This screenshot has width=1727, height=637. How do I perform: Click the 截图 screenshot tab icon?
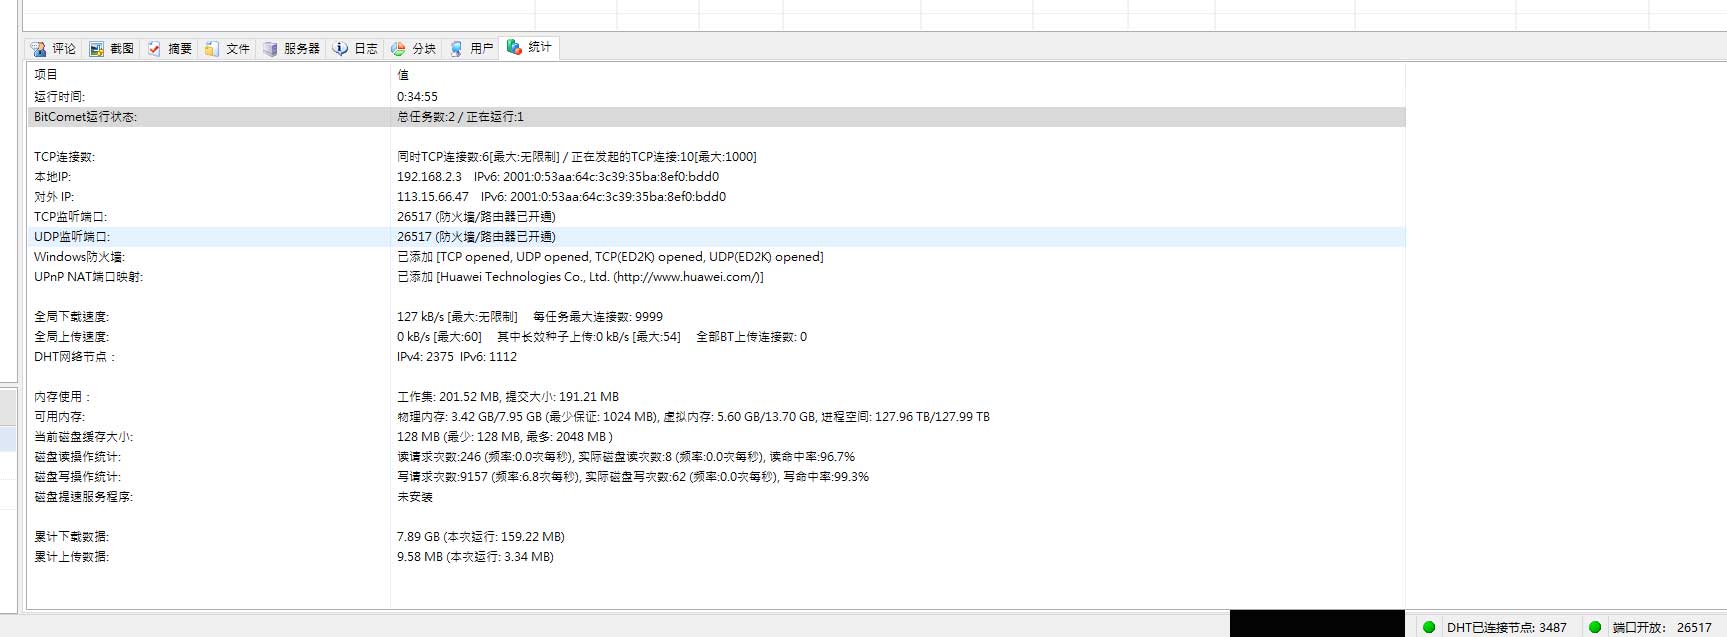click(x=97, y=49)
